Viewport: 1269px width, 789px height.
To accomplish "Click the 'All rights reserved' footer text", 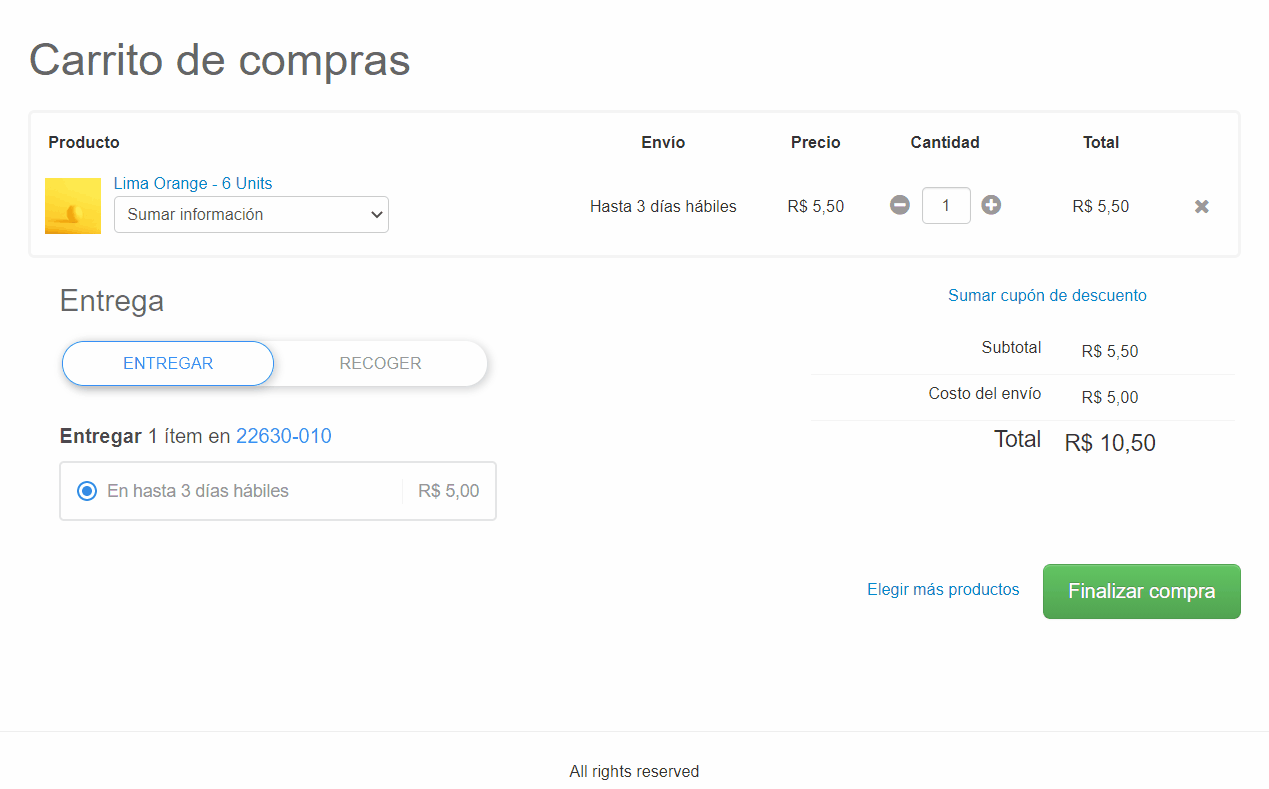I will pos(634,771).
